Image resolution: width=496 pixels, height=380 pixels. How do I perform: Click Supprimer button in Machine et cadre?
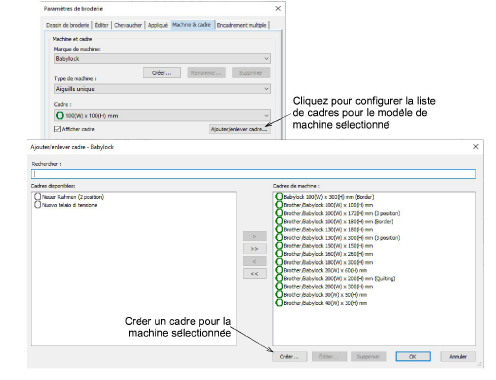pyautogui.click(x=251, y=73)
